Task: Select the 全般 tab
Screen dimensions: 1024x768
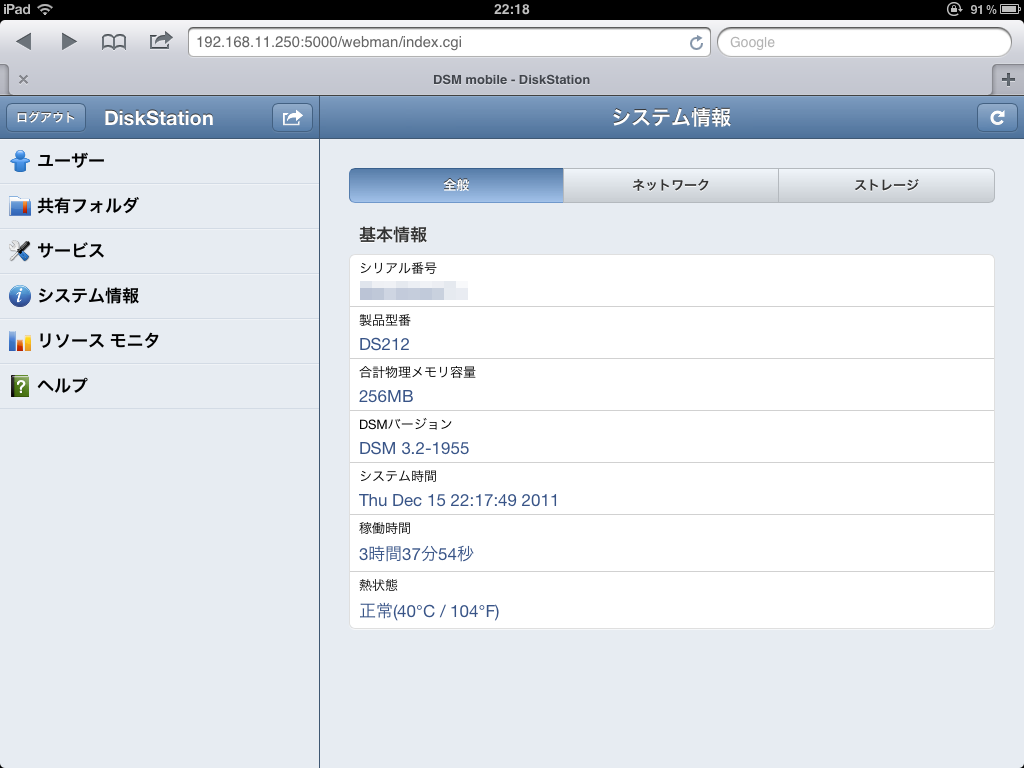Action: 456,185
